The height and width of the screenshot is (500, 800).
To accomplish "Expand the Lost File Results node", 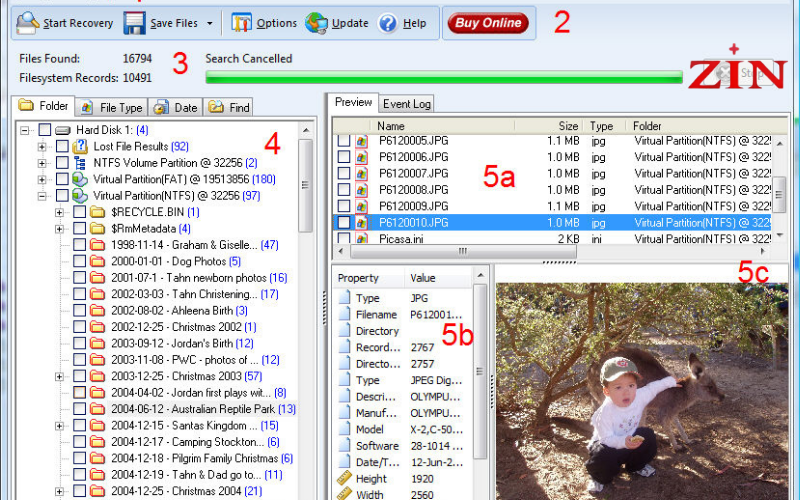I will click(42, 147).
